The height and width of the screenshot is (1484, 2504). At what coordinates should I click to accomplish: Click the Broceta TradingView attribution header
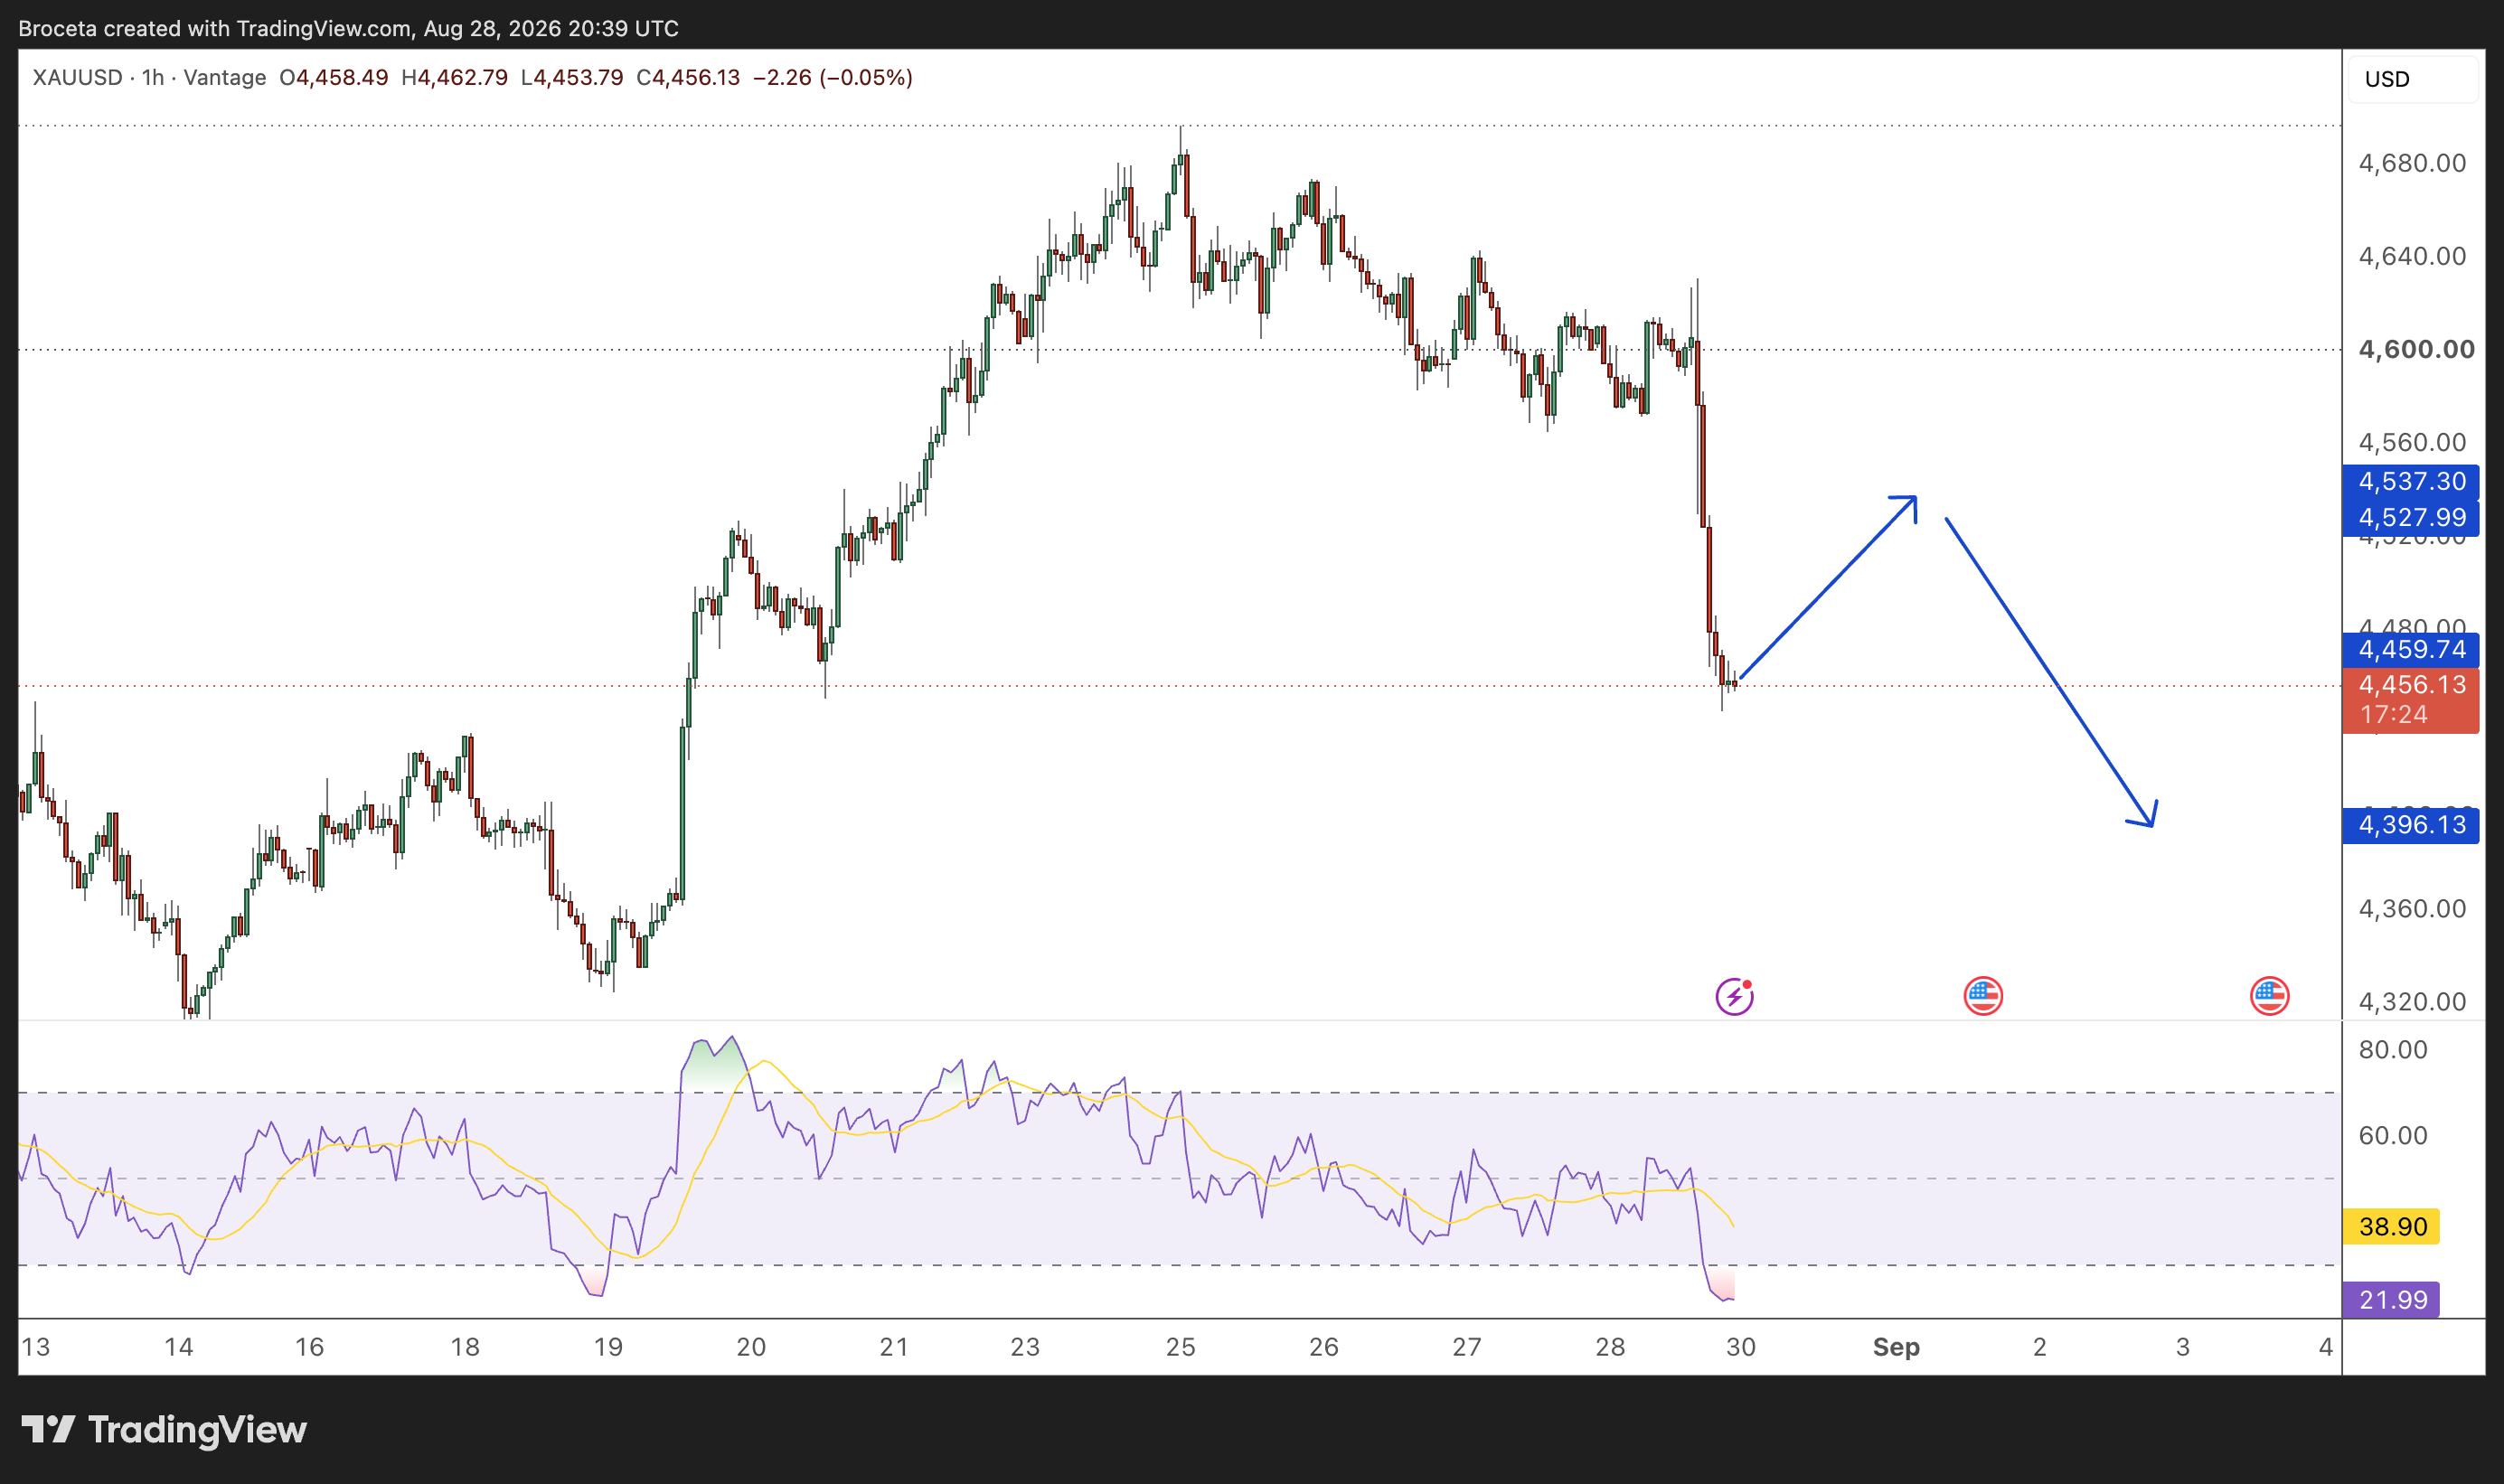pos(348,28)
